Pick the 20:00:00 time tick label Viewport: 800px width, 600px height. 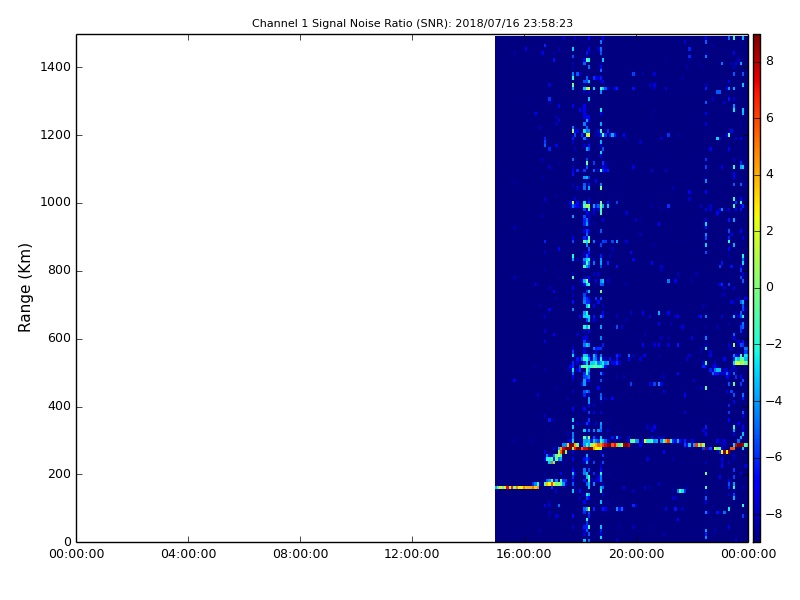pos(636,553)
